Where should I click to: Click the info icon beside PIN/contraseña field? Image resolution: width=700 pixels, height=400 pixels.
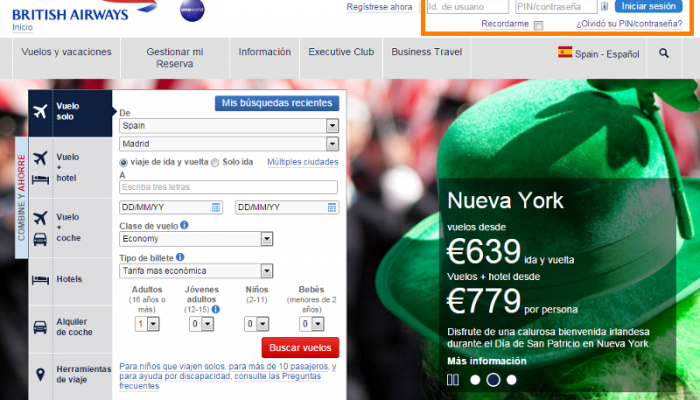[604, 6]
